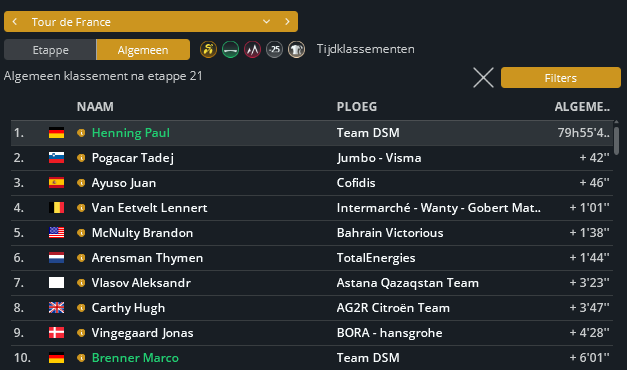This screenshot has height=370, width=627.
Task: Go to the previous race with left arrow
Action: (15, 22)
